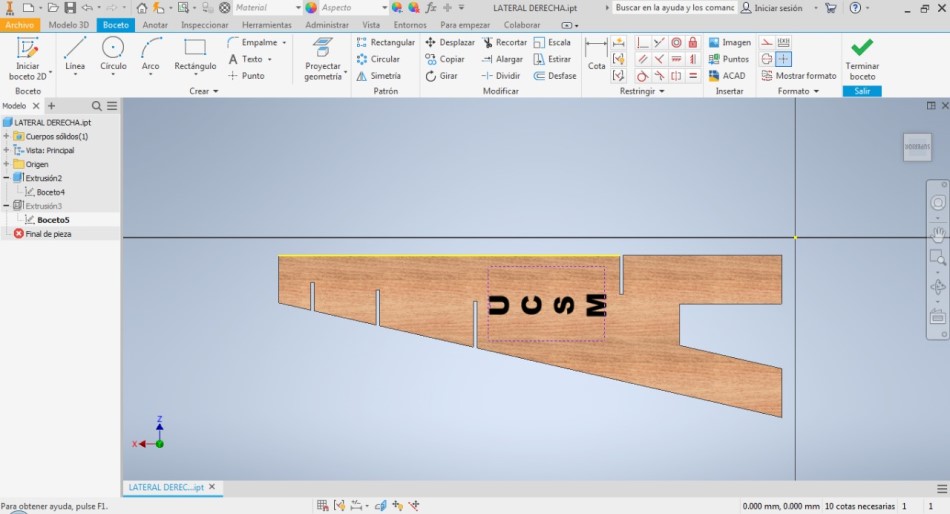Select the Arco tool
This screenshot has width=950, height=514.
(150, 55)
